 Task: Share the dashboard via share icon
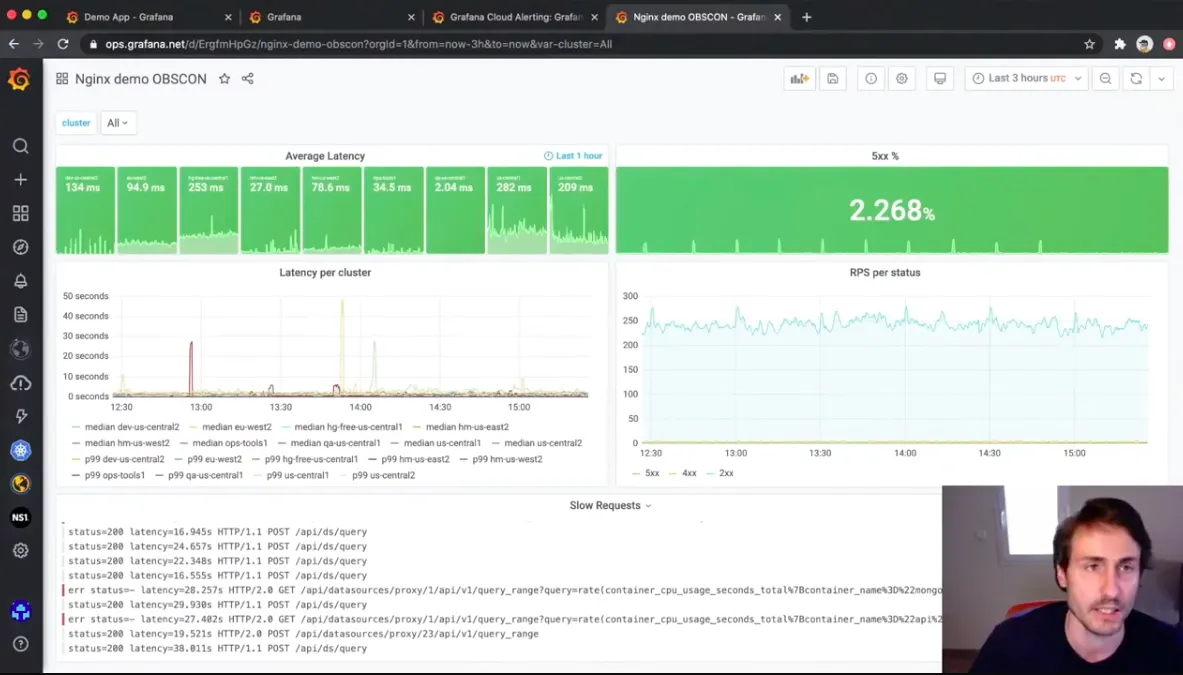click(247, 78)
